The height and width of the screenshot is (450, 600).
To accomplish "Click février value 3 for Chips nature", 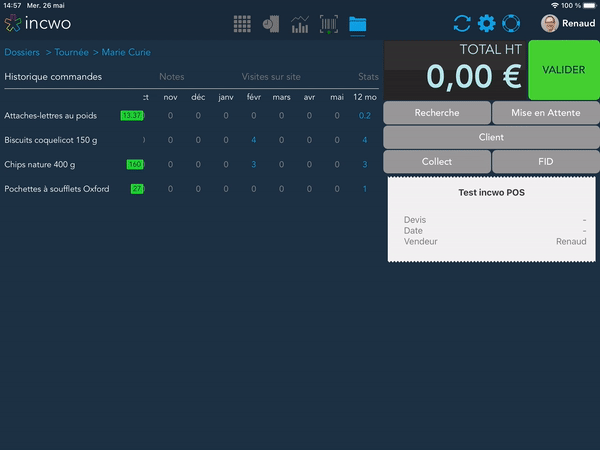I will pyautogui.click(x=254, y=165).
